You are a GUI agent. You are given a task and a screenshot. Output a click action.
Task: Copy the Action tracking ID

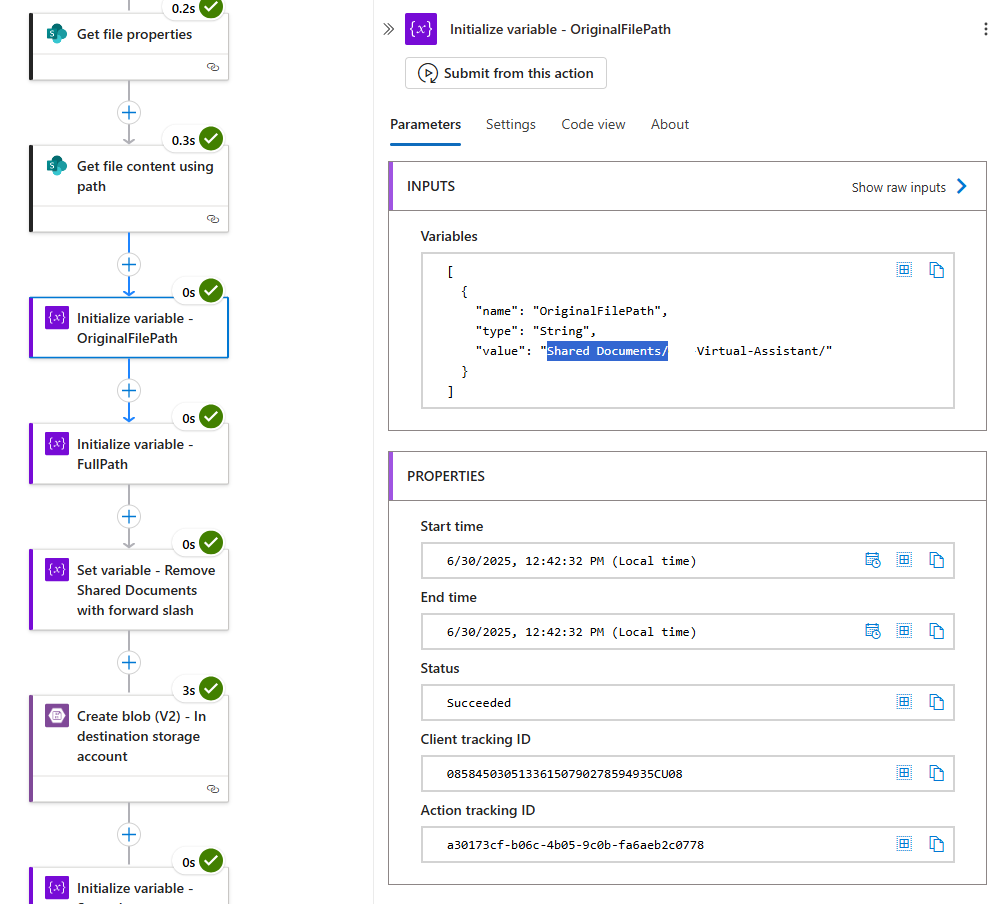point(937,844)
